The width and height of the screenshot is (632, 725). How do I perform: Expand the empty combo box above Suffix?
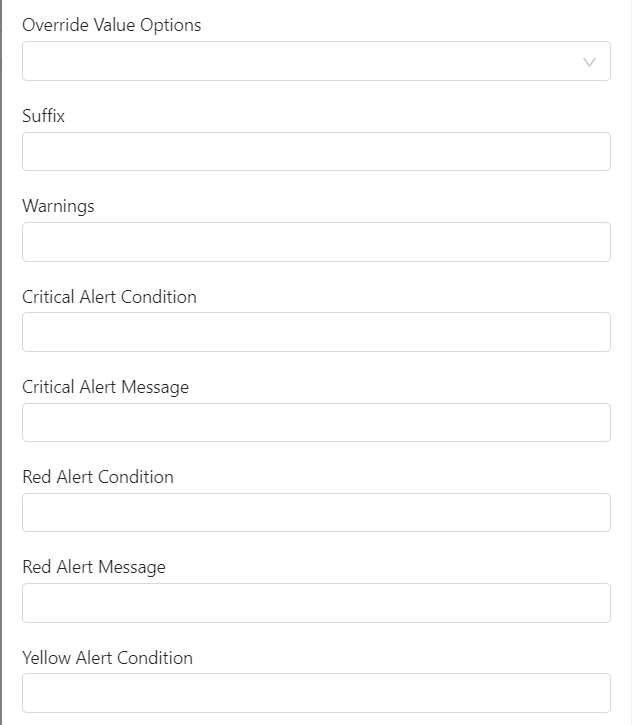pos(300,61)
